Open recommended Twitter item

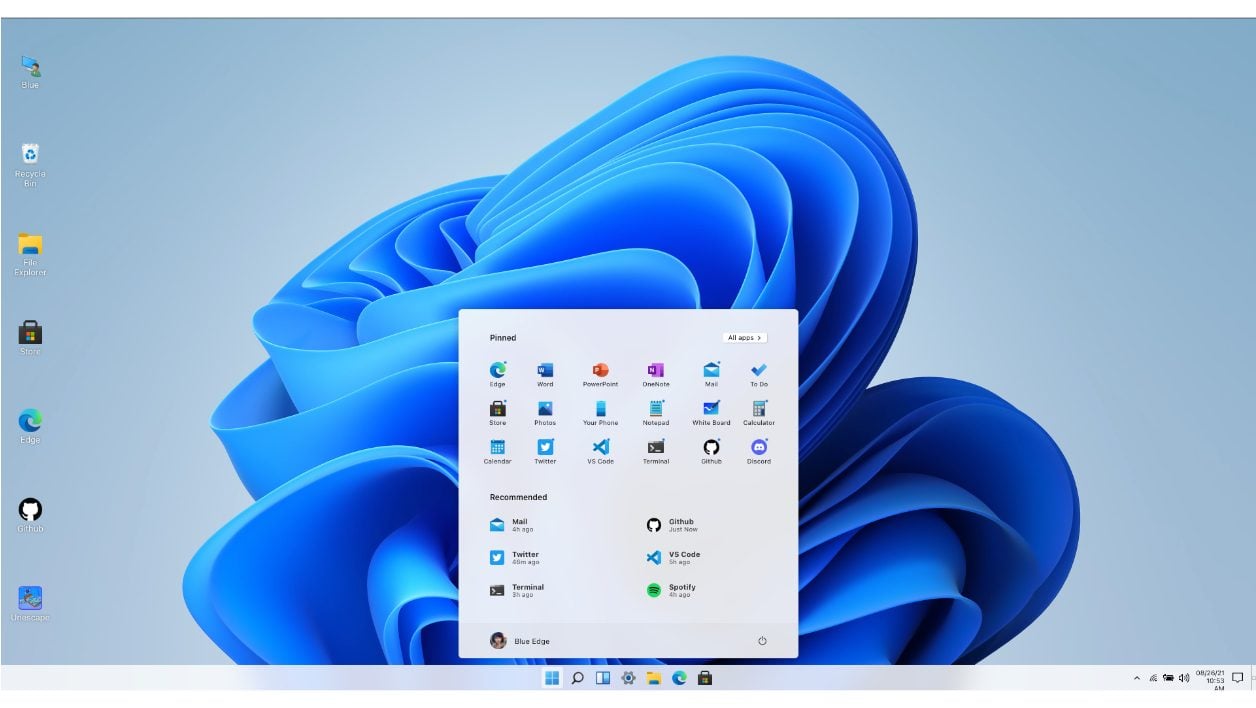coord(514,558)
